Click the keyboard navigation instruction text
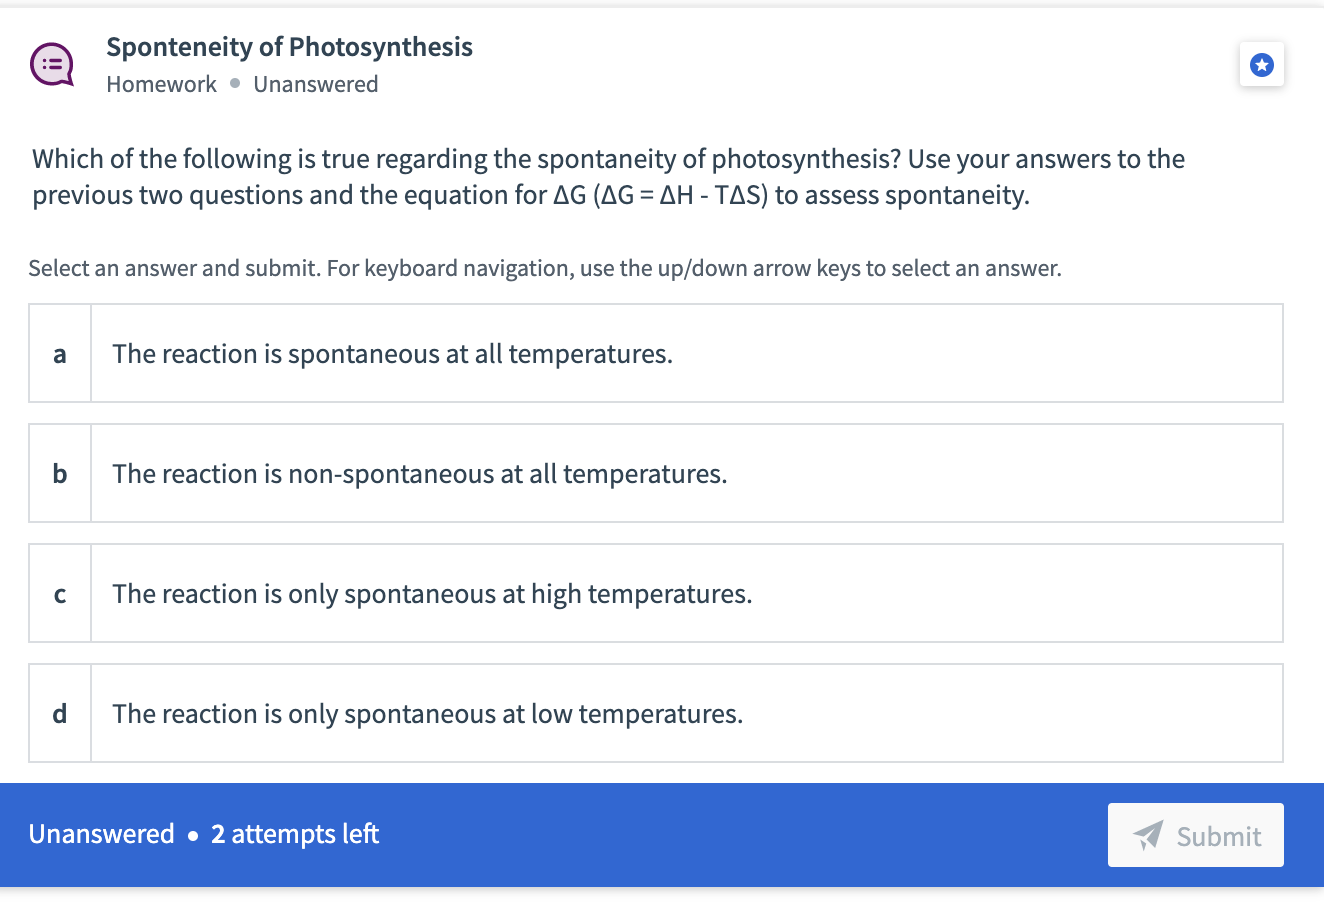The width and height of the screenshot is (1324, 920). point(545,268)
